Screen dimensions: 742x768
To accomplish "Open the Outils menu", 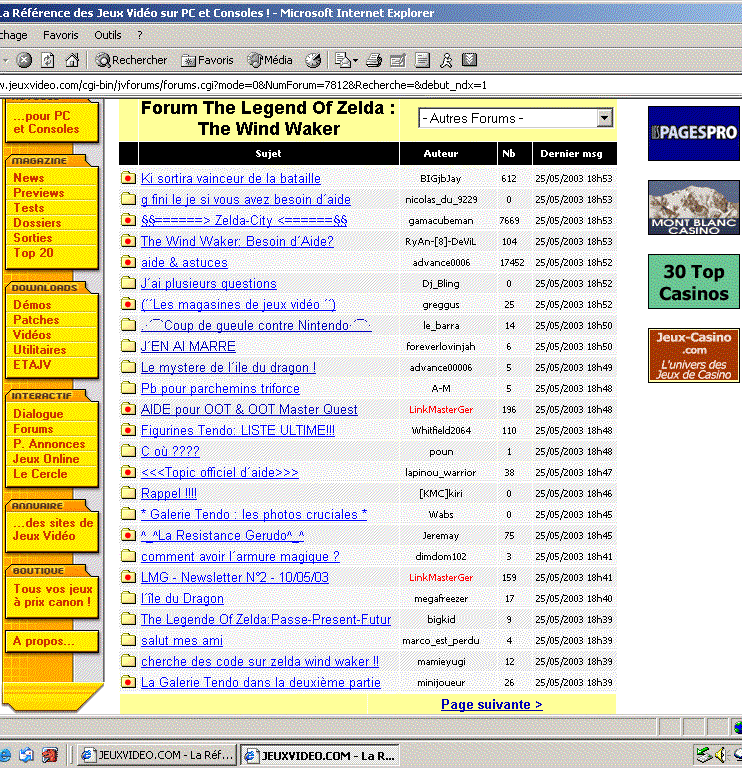I will click(108, 35).
